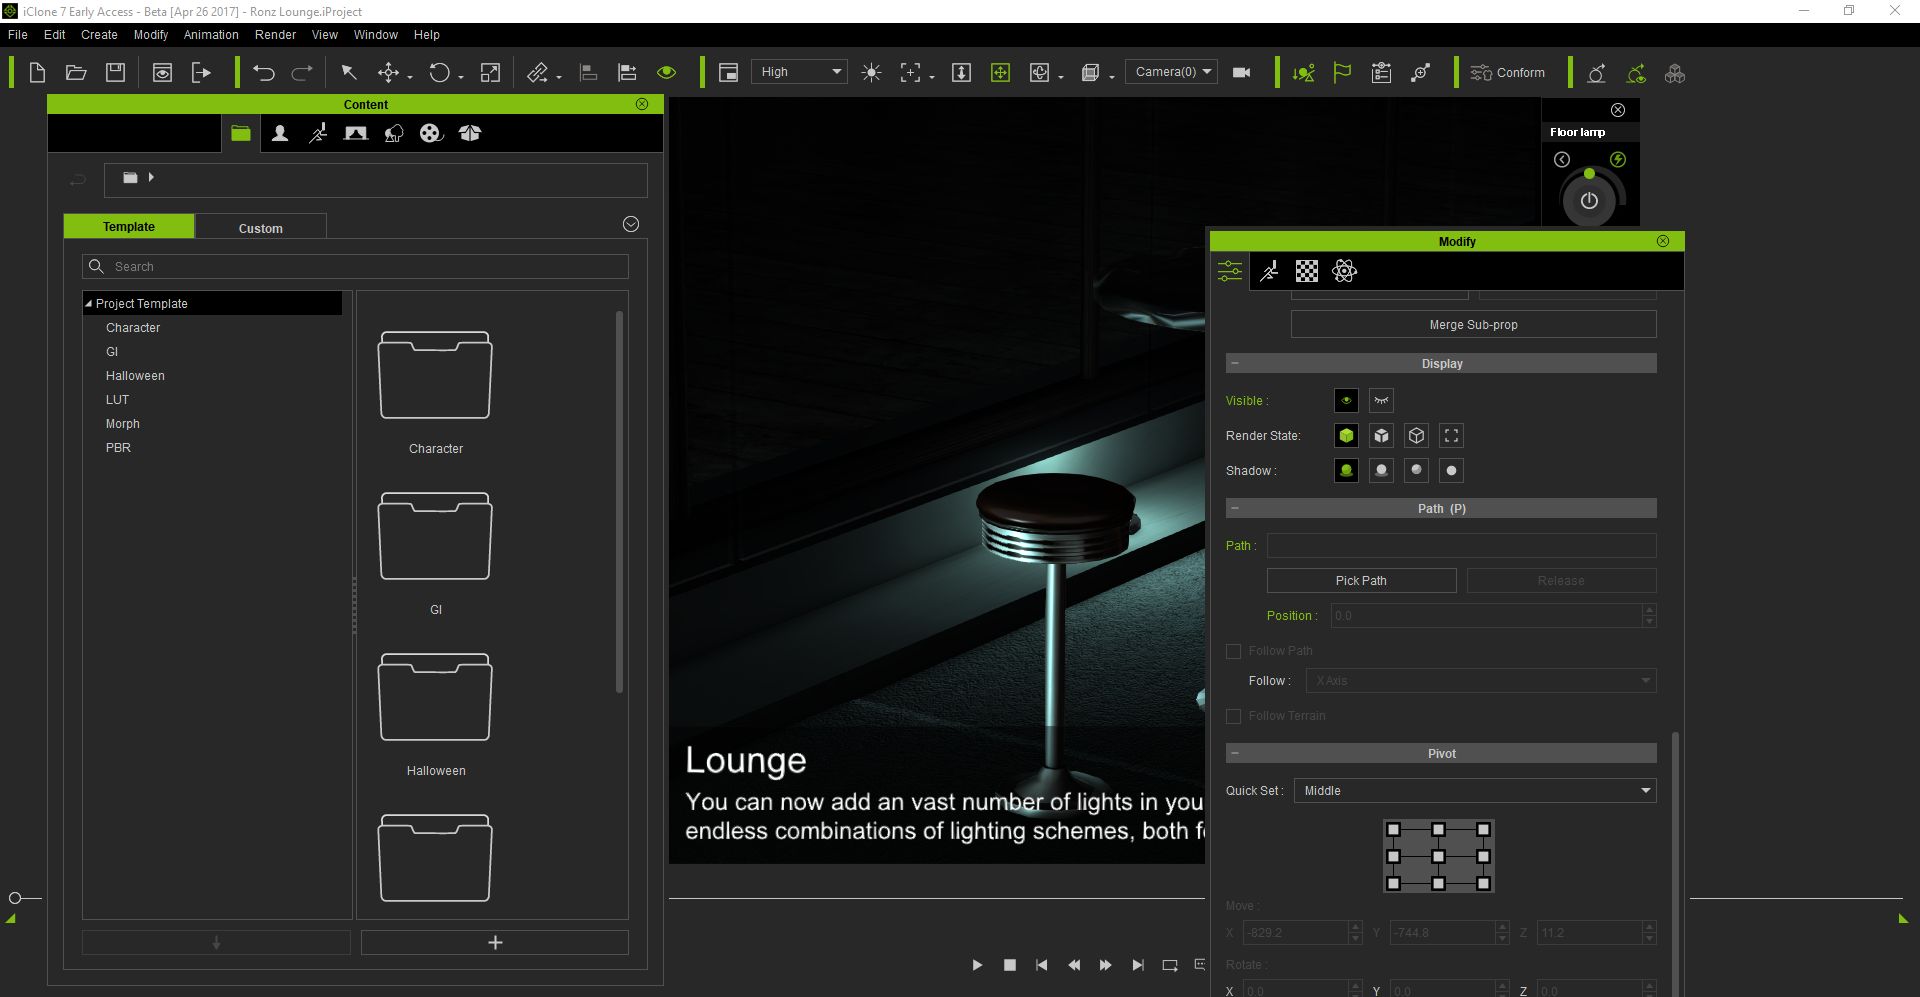Choose the Move tool in the toolbar
The width and height of the screenshot is (1920, 997).
[x=388, y=72]
